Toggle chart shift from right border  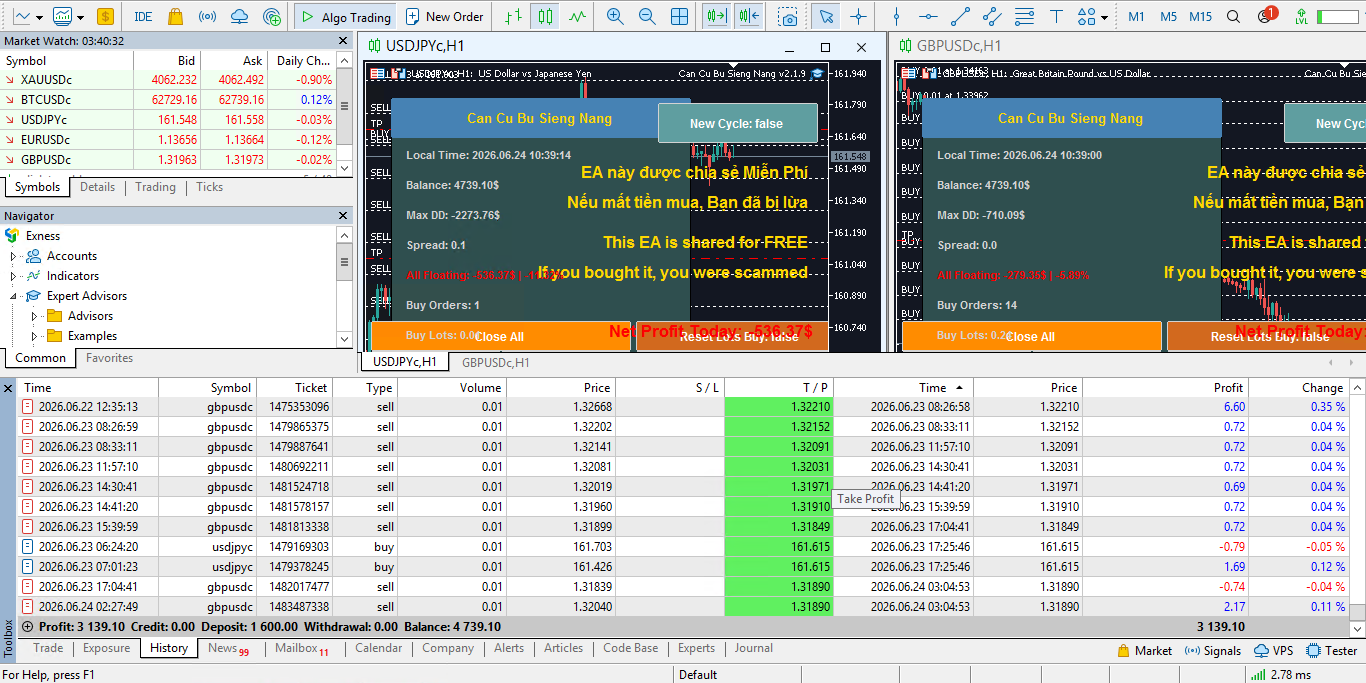pos(748,16)
